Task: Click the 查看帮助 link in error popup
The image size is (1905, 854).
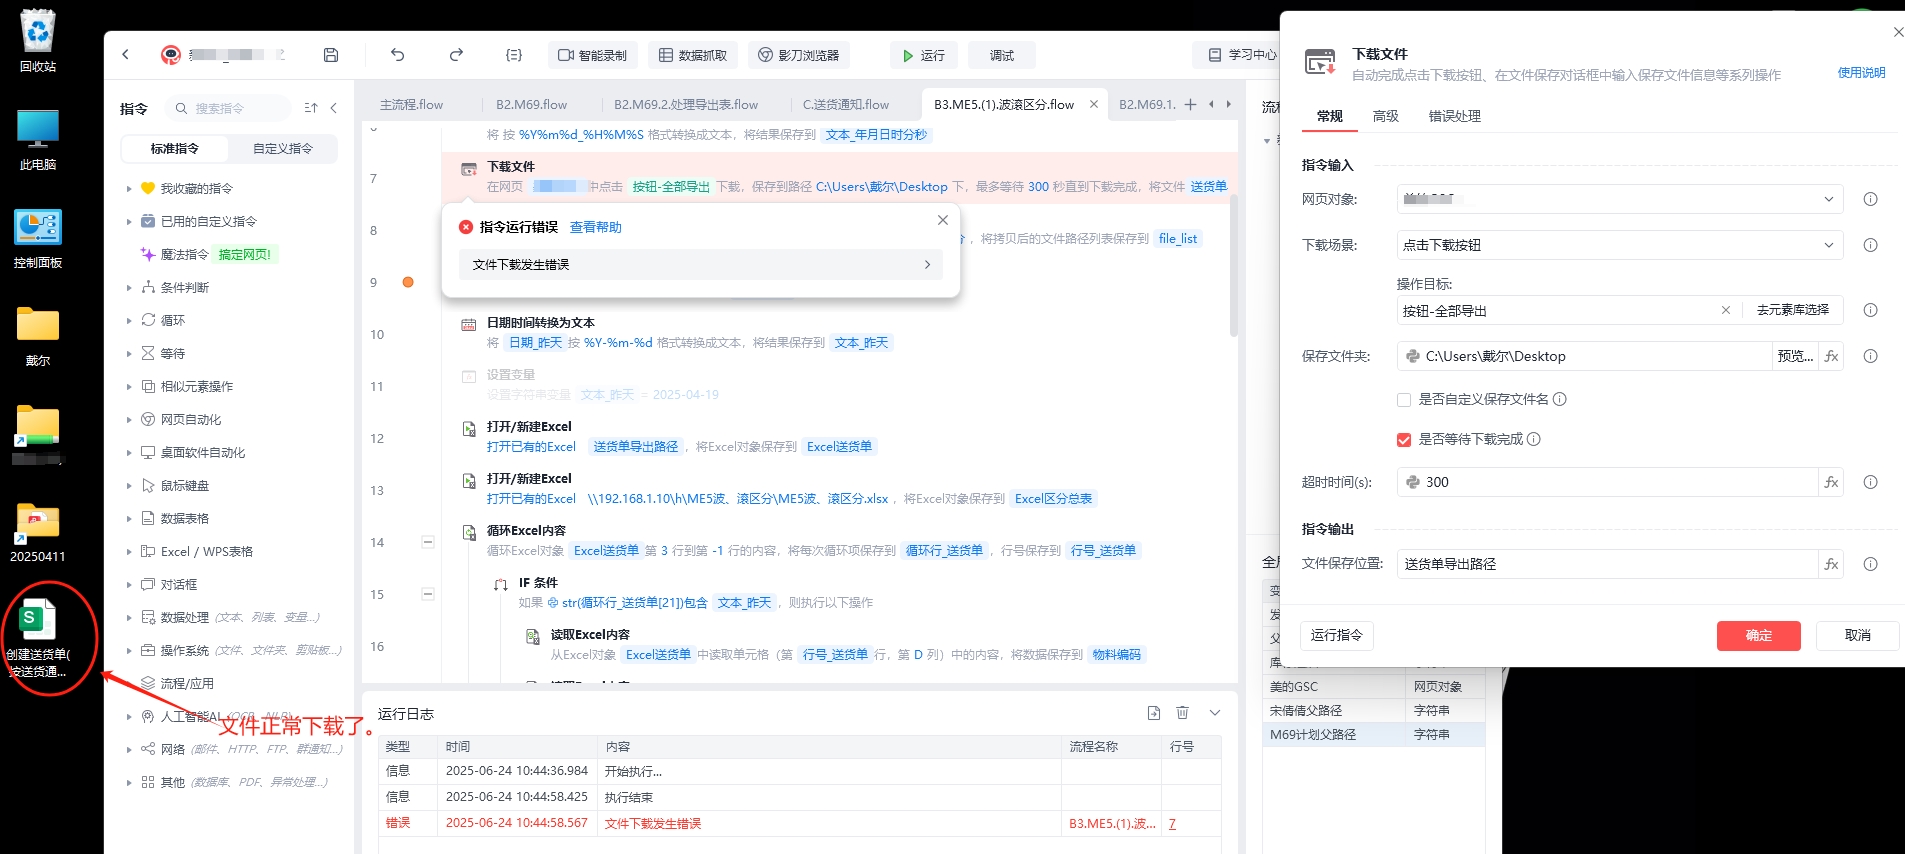Action: click(595, 227)
